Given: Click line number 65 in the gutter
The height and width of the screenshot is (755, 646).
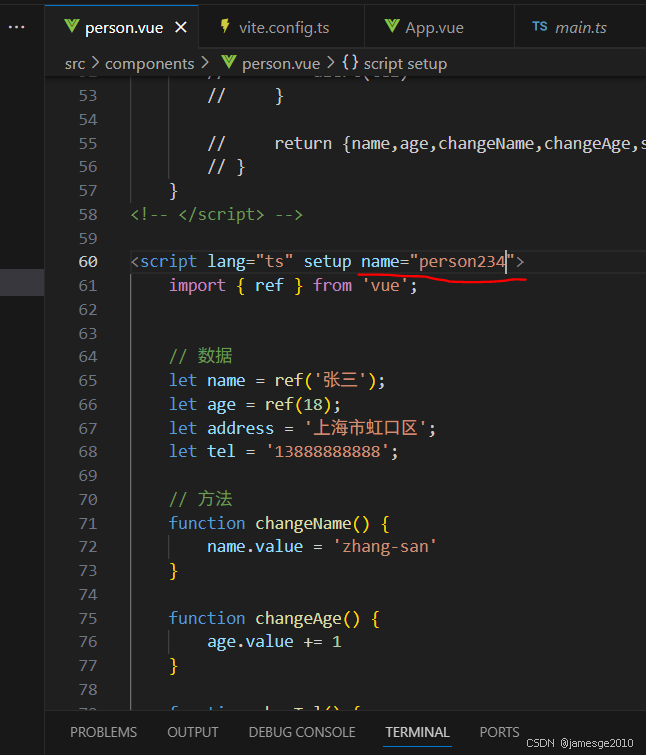Looking at the screenshot, I should (x=88, y=381).
